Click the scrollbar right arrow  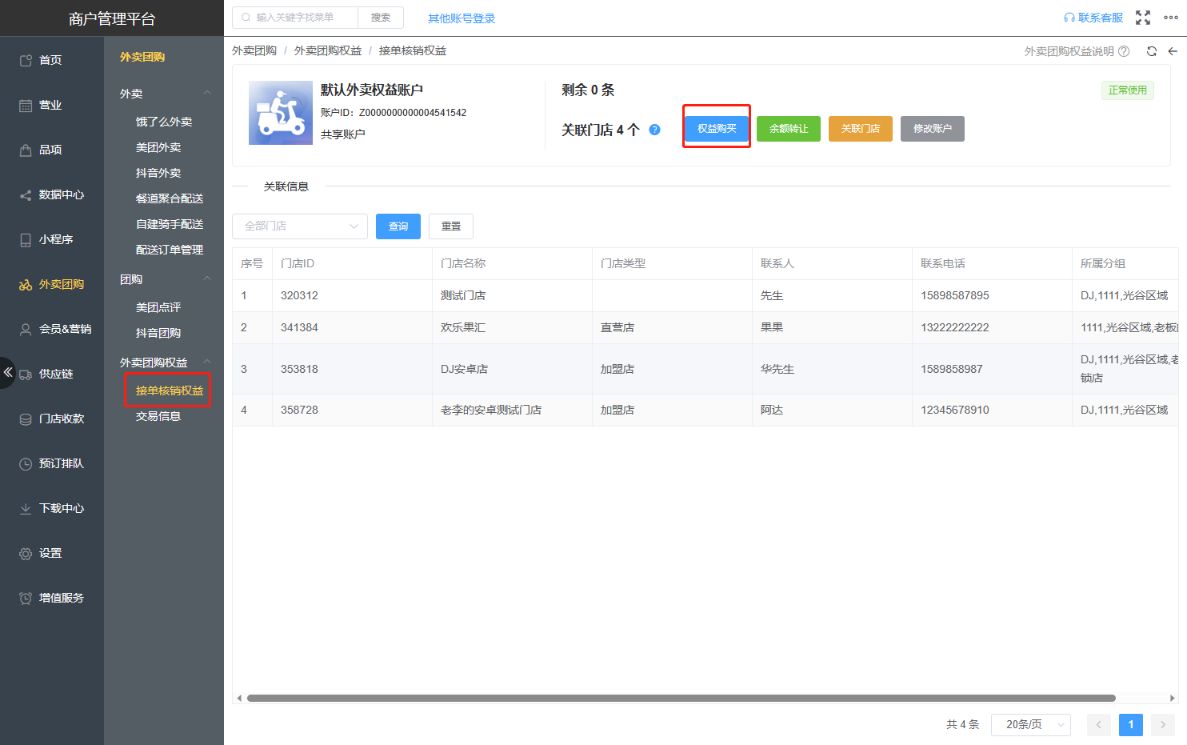1172,698
